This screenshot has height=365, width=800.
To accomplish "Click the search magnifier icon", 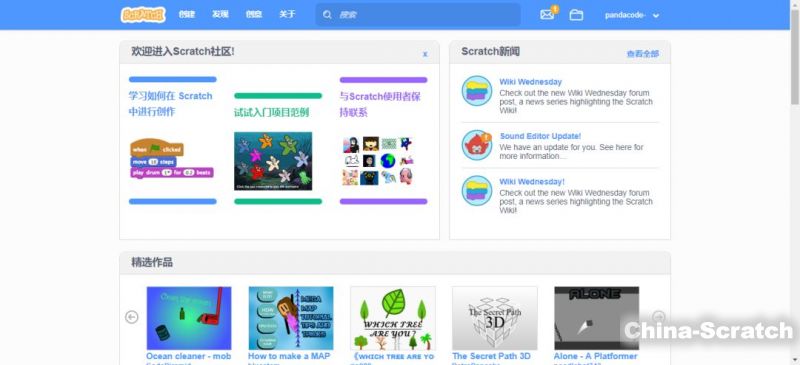I will tap(327, 15).
